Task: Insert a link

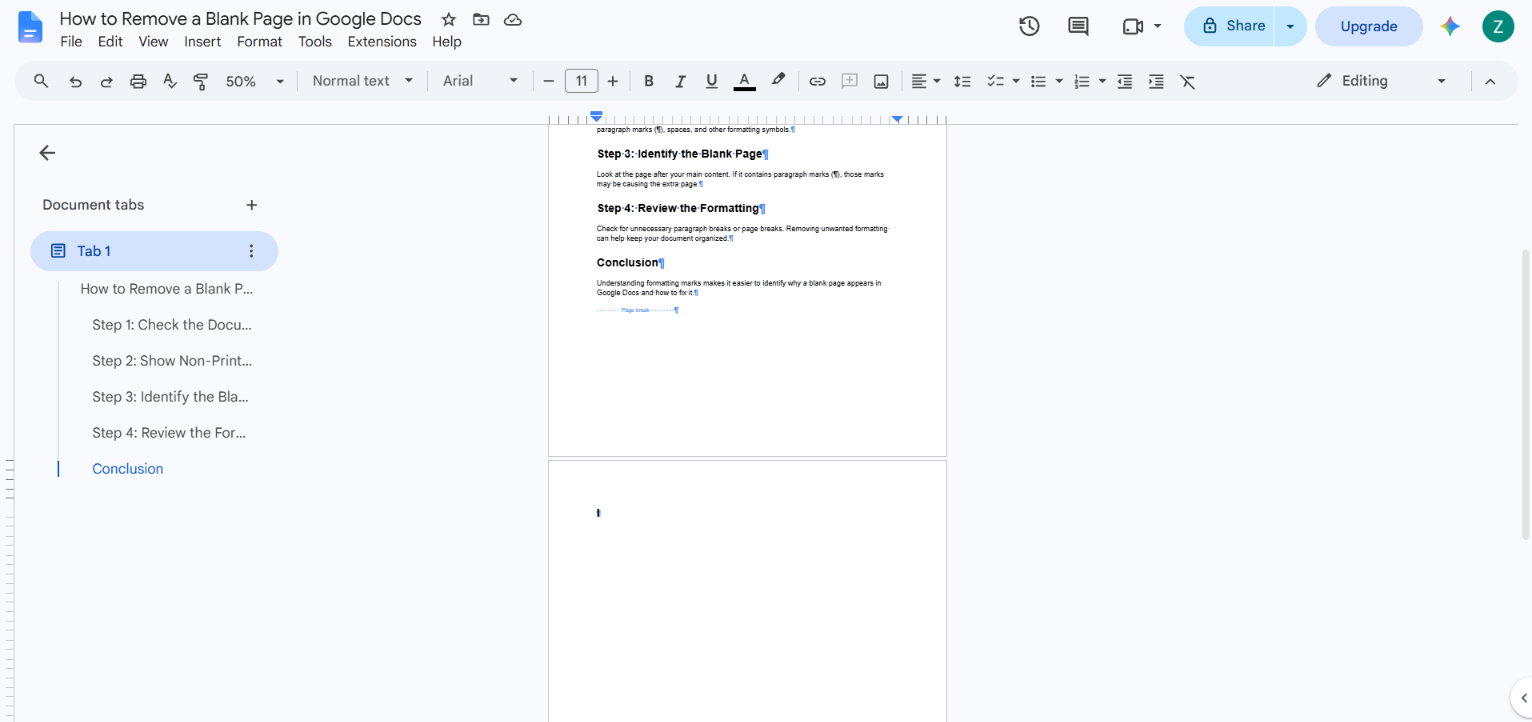Action: 817,81
